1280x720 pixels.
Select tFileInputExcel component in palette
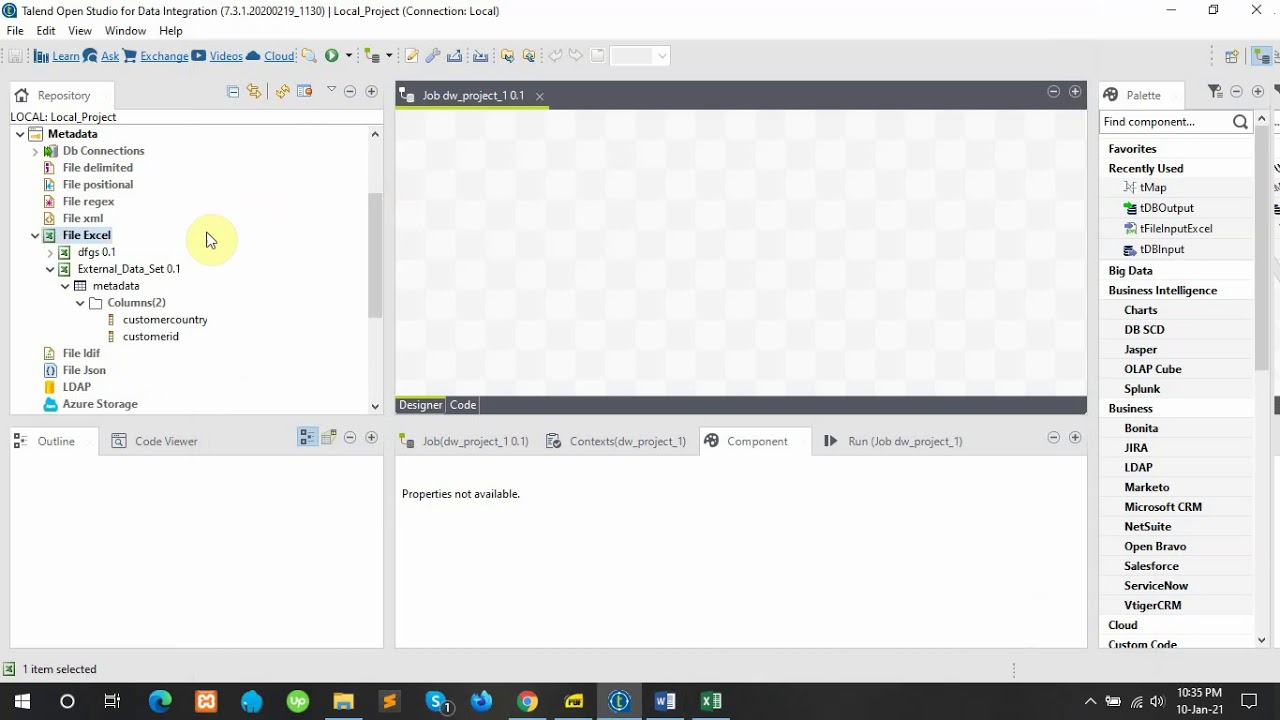pyautogui.click(x=1176, y=229)
